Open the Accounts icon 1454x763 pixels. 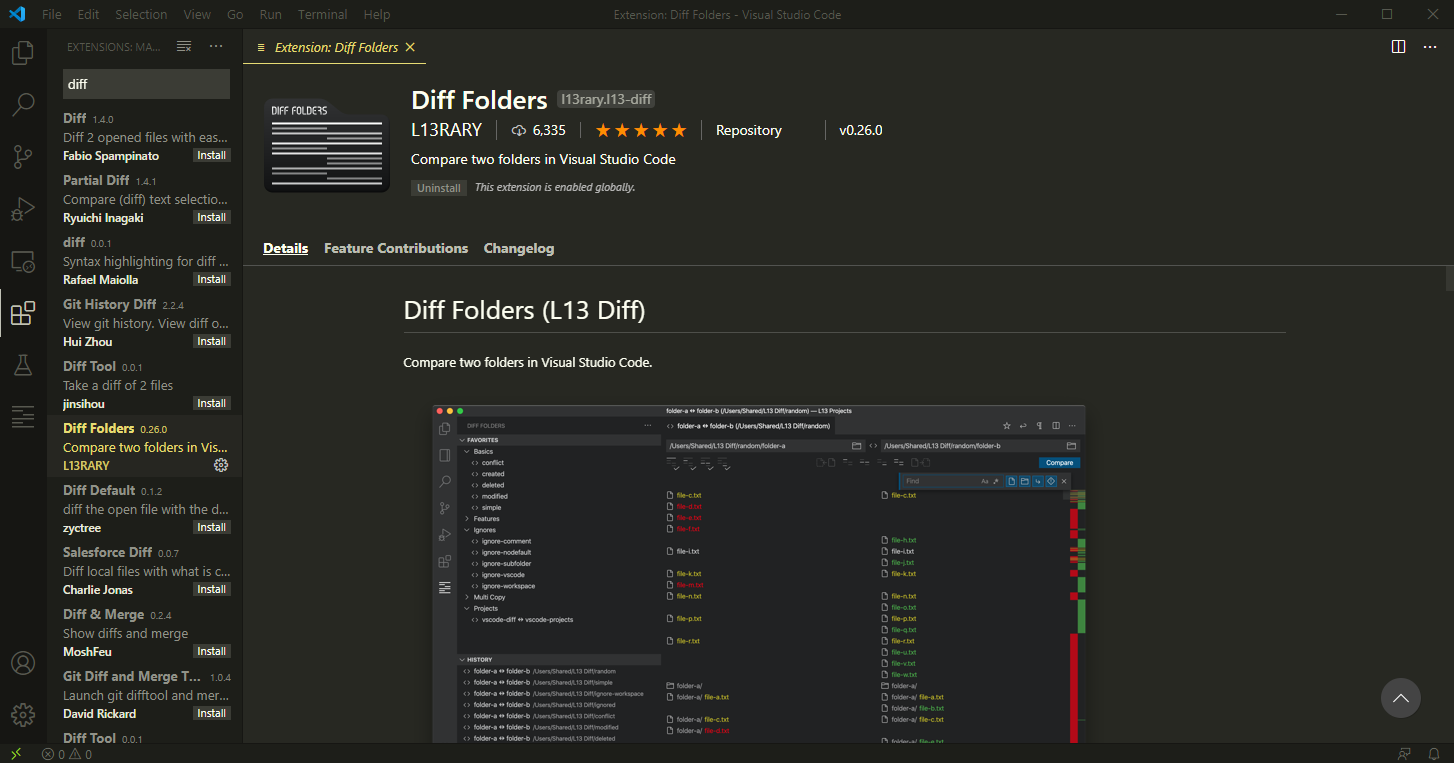[23, 663]
